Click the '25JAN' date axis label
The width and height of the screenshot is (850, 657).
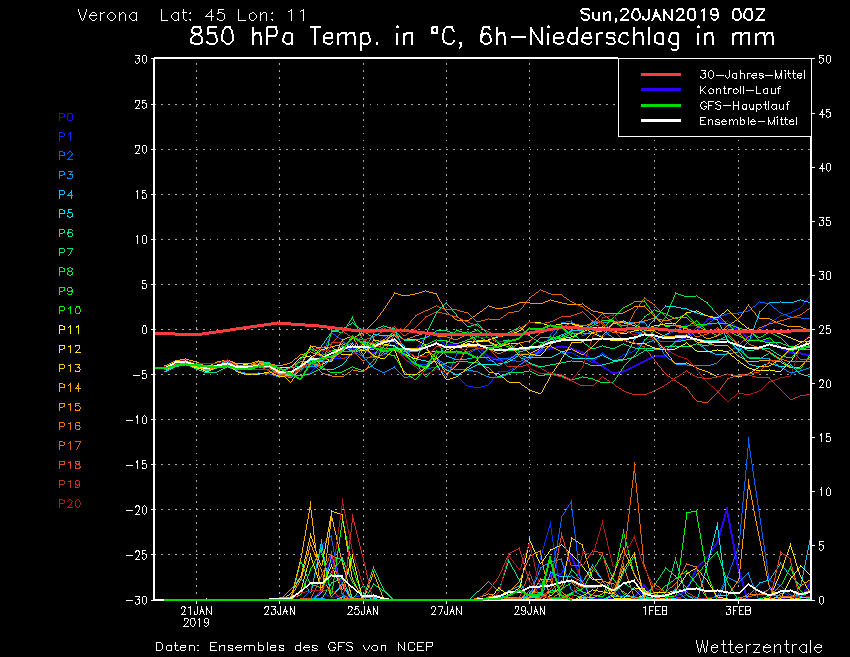point(363,611)
